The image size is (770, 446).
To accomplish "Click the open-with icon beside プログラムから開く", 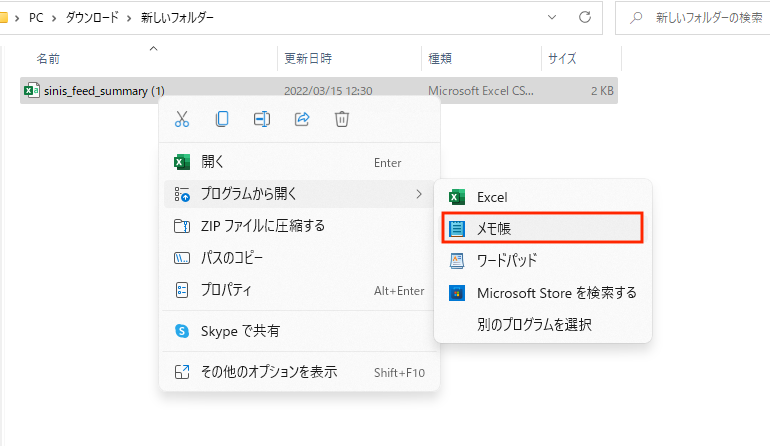I will coord(182,194).
